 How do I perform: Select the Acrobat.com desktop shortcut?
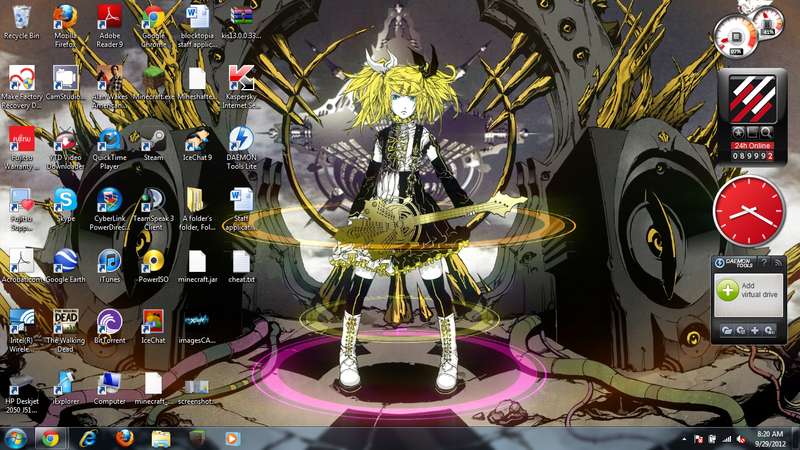coord(21,265)
